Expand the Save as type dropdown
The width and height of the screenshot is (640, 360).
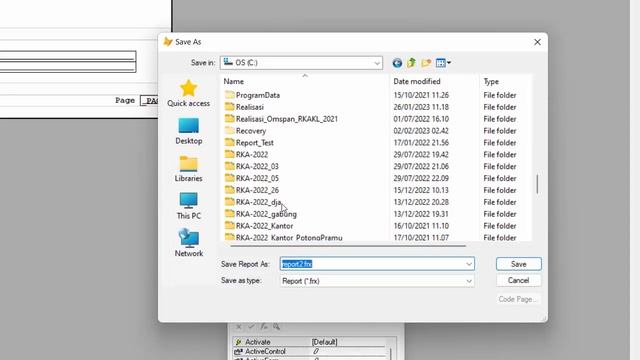point(469,281)
